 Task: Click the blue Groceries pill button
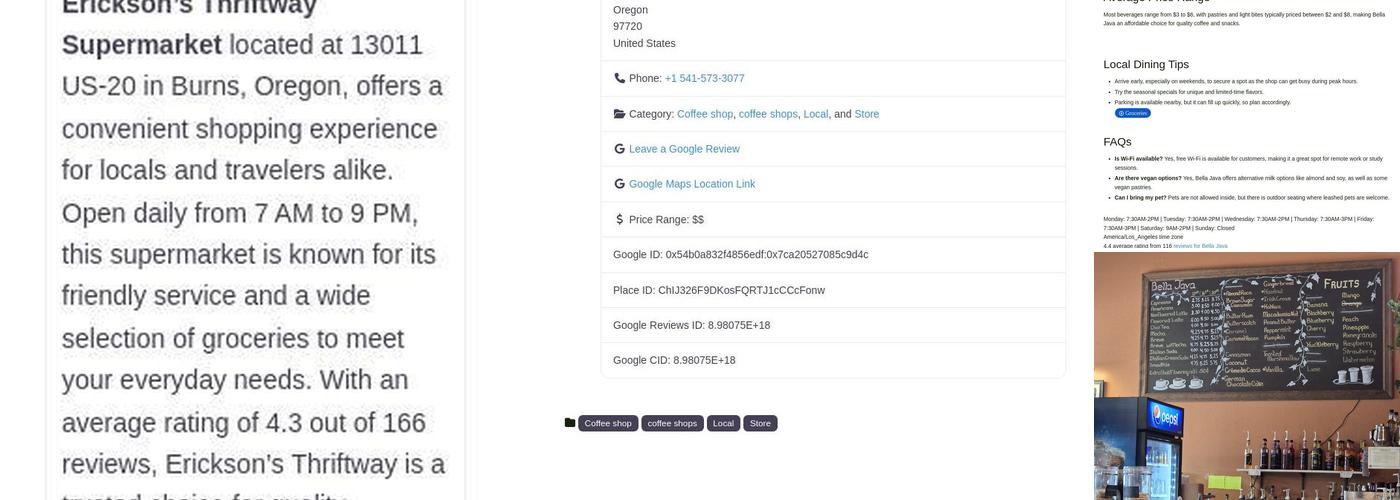click(1133, 113)
